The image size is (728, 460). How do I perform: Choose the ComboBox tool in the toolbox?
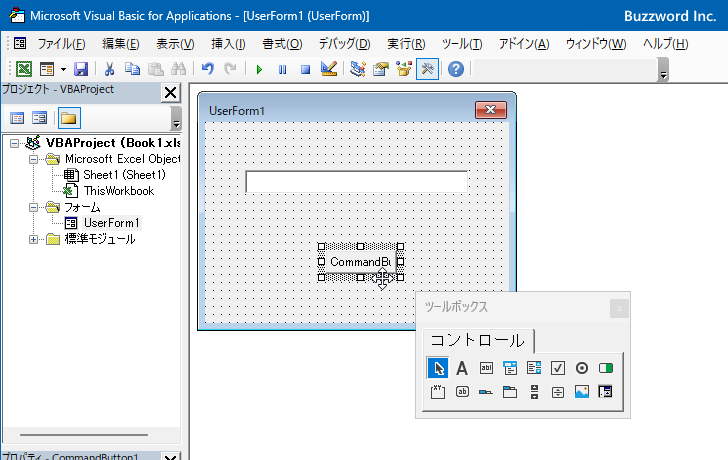510,368
